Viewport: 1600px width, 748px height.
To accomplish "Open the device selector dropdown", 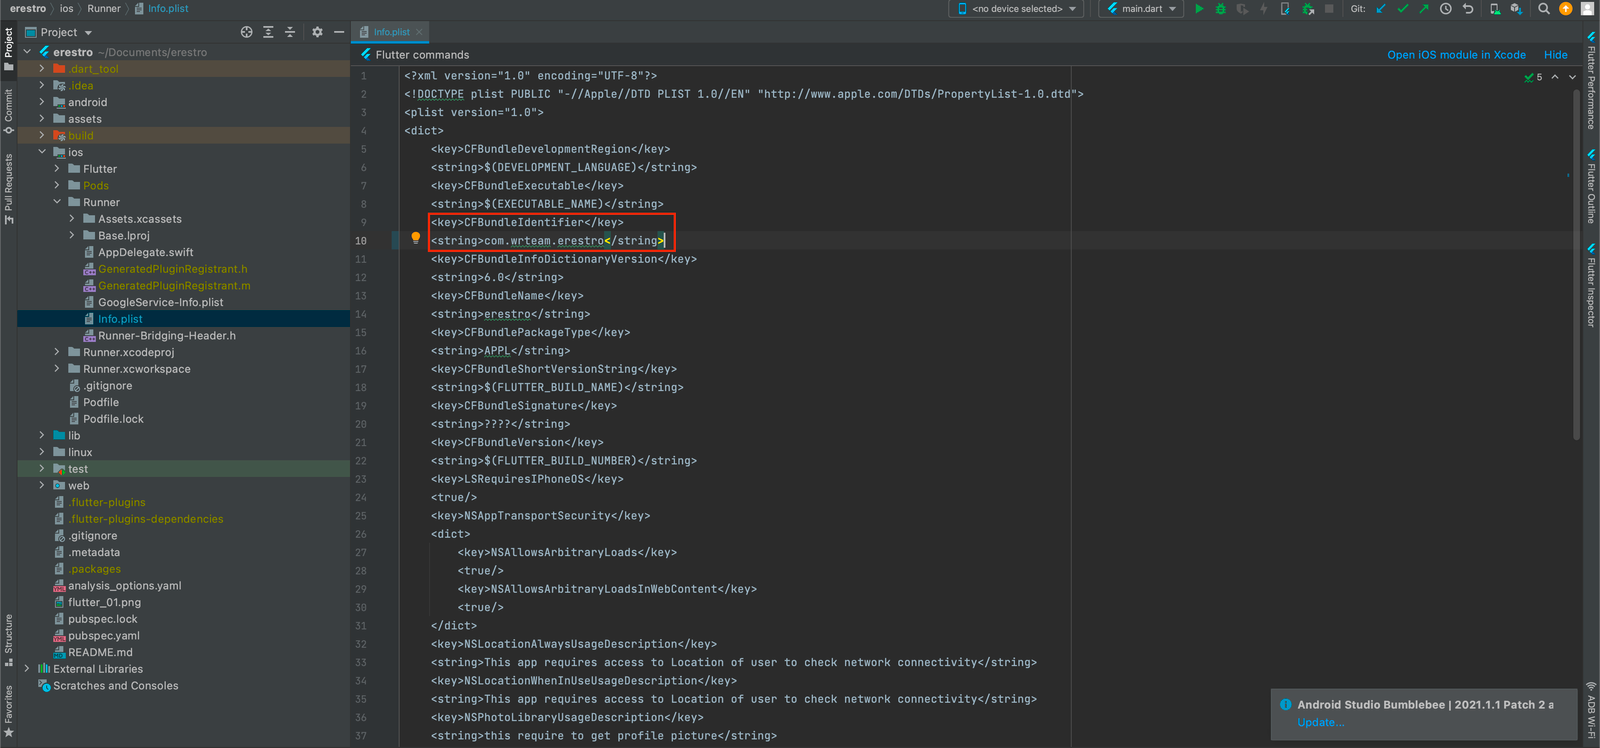I will coord(1017,9).
